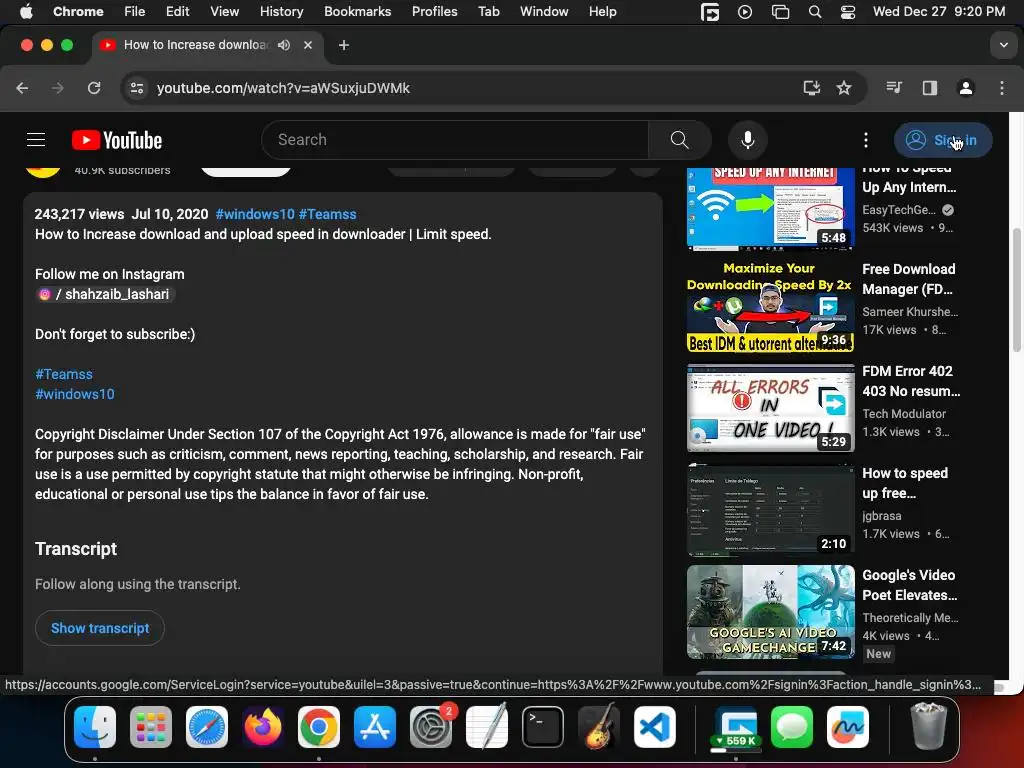This screenshot has height=768, width=1024.
Task: Click the address bar URL
Action: click(x=283, y=88)
